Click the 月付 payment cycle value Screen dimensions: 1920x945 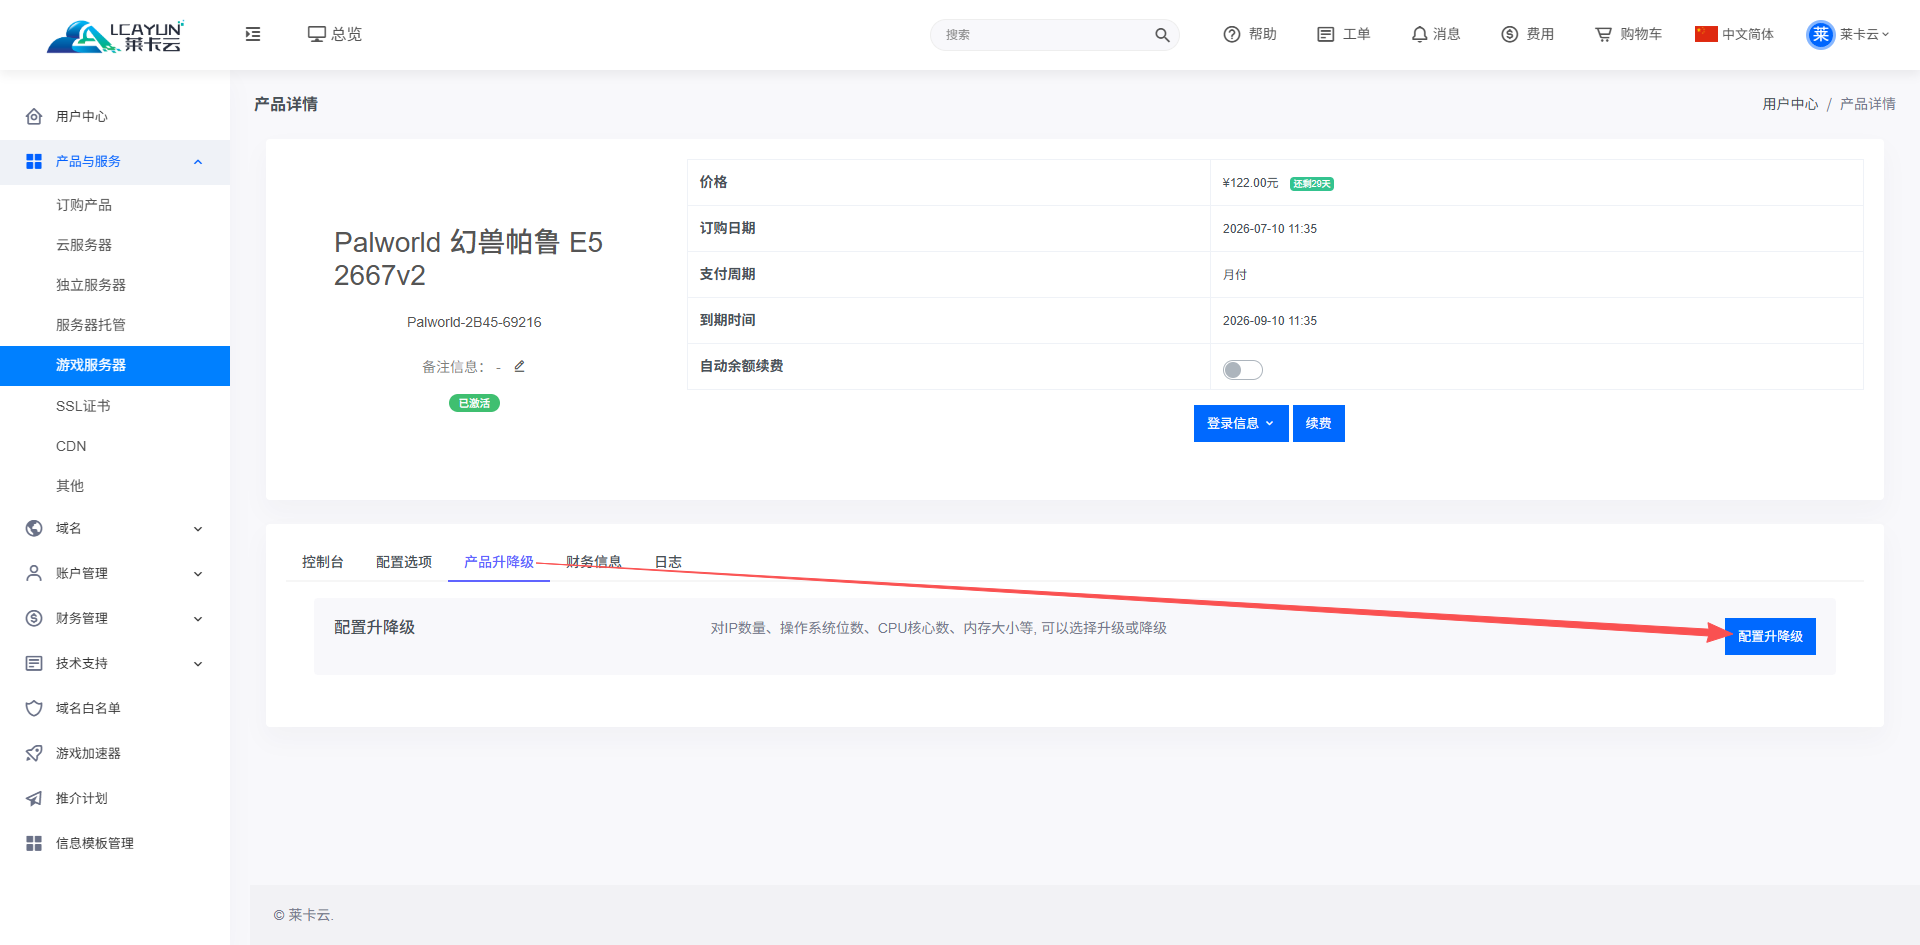tap(1235, 275)
